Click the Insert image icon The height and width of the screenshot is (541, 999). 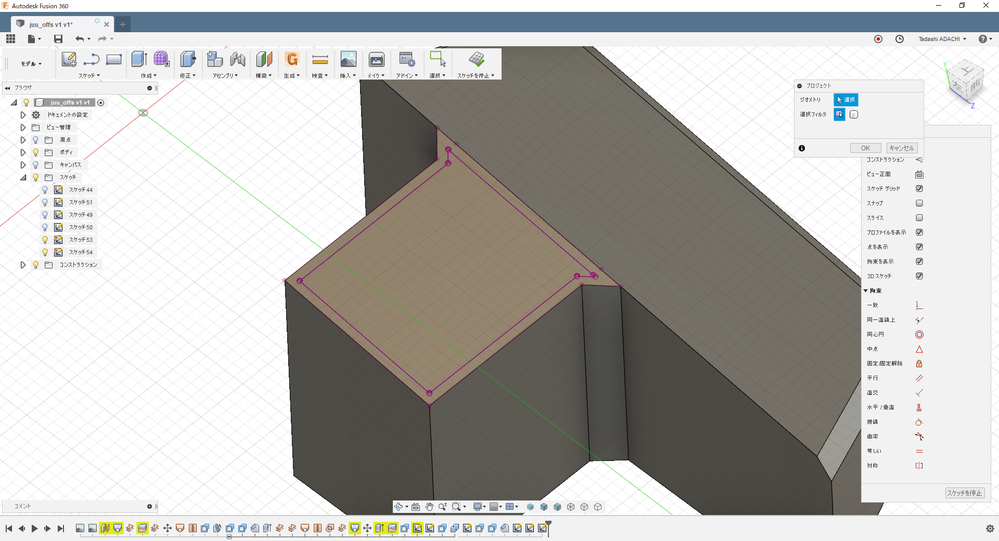[x=348, y=60]
